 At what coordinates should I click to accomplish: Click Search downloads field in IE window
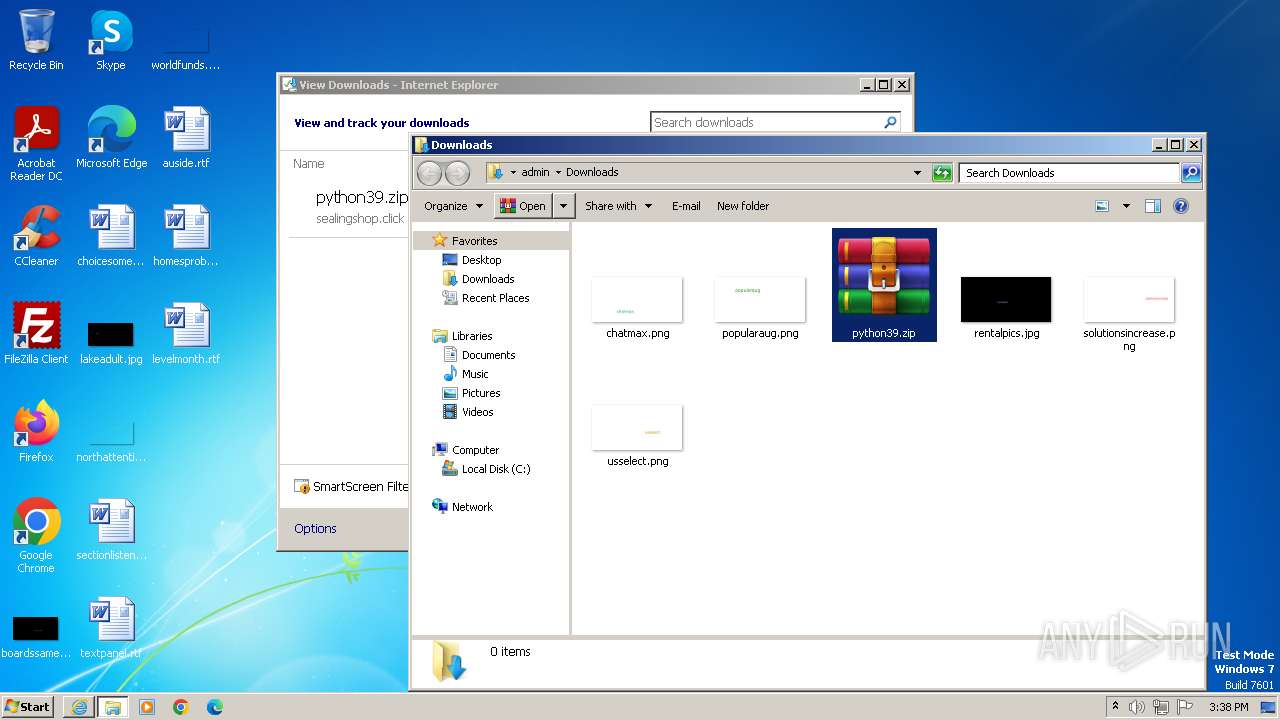[766, 122]
